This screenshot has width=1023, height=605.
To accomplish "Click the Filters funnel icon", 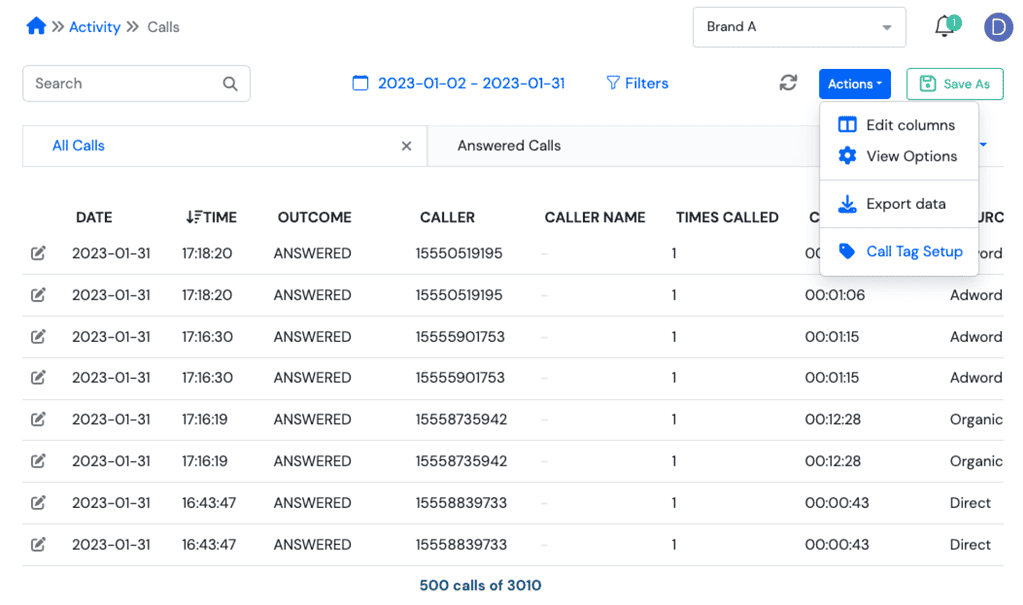I will [x=612, y=83].
